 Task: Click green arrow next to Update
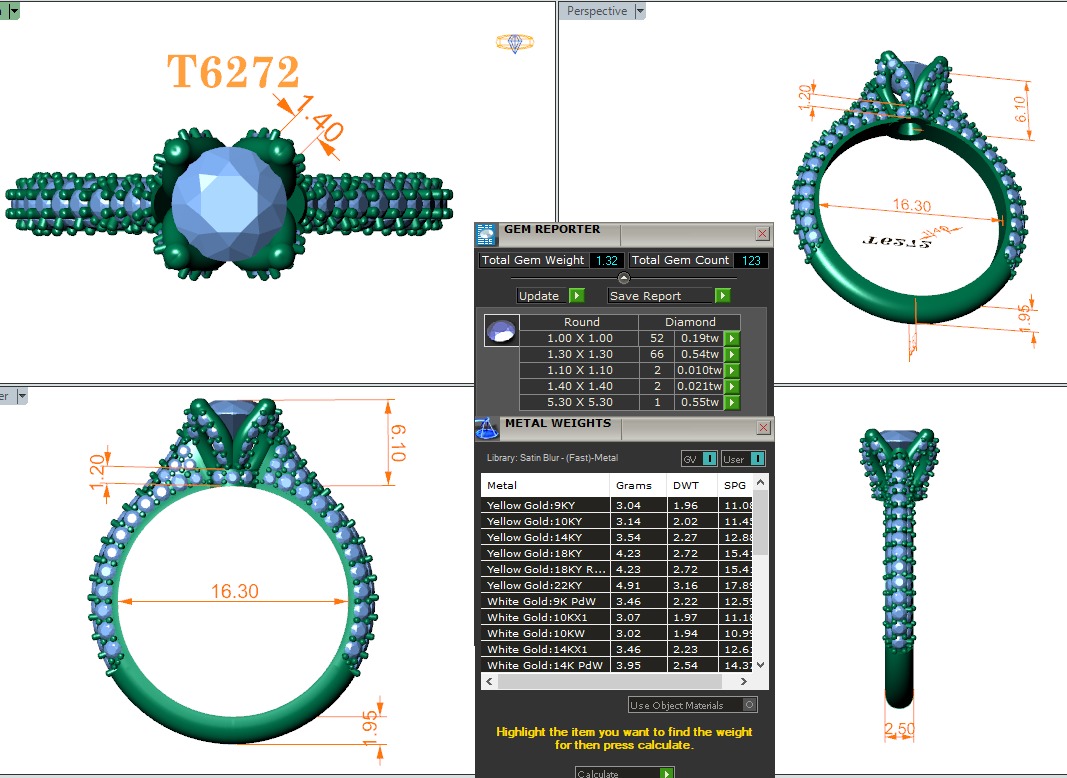click(577, 296)
